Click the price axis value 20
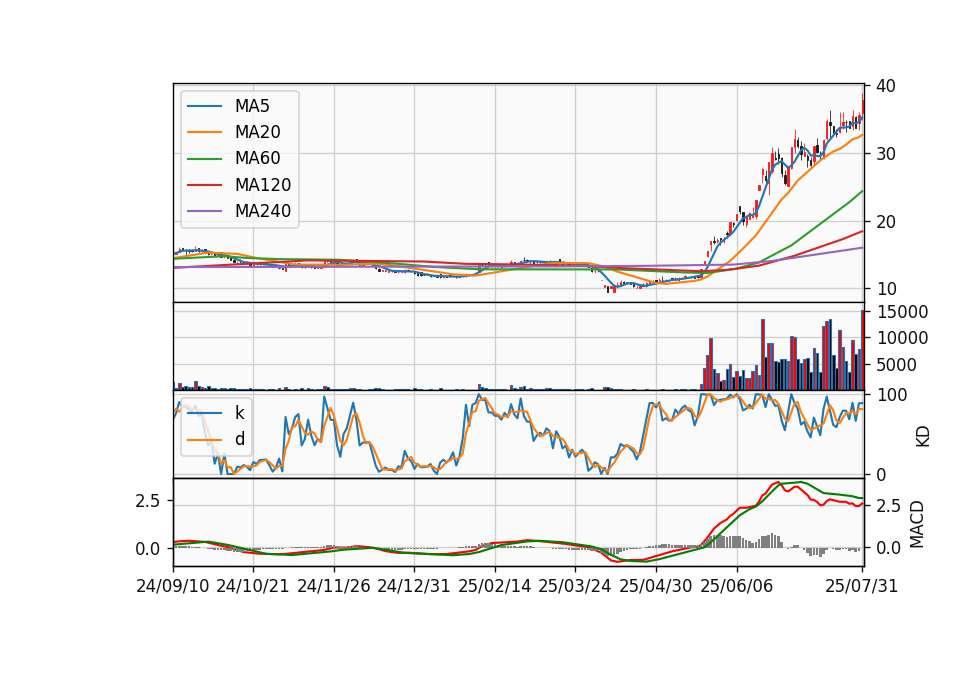 coord(885,222)
